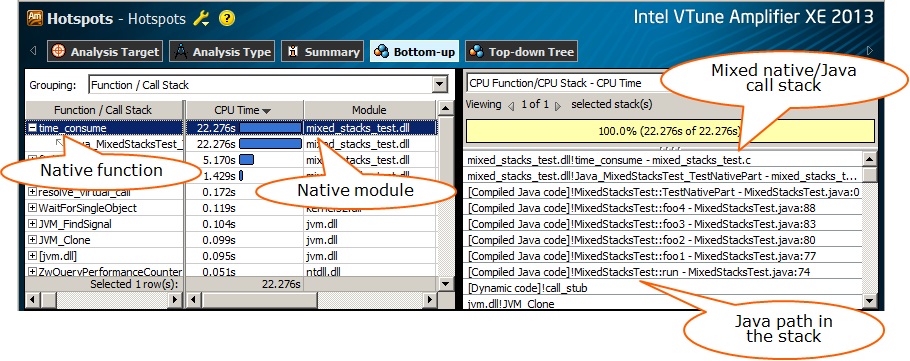The image size is (910, 361).
Task: Click the Analysis Type compass icon
Action: 181,52
